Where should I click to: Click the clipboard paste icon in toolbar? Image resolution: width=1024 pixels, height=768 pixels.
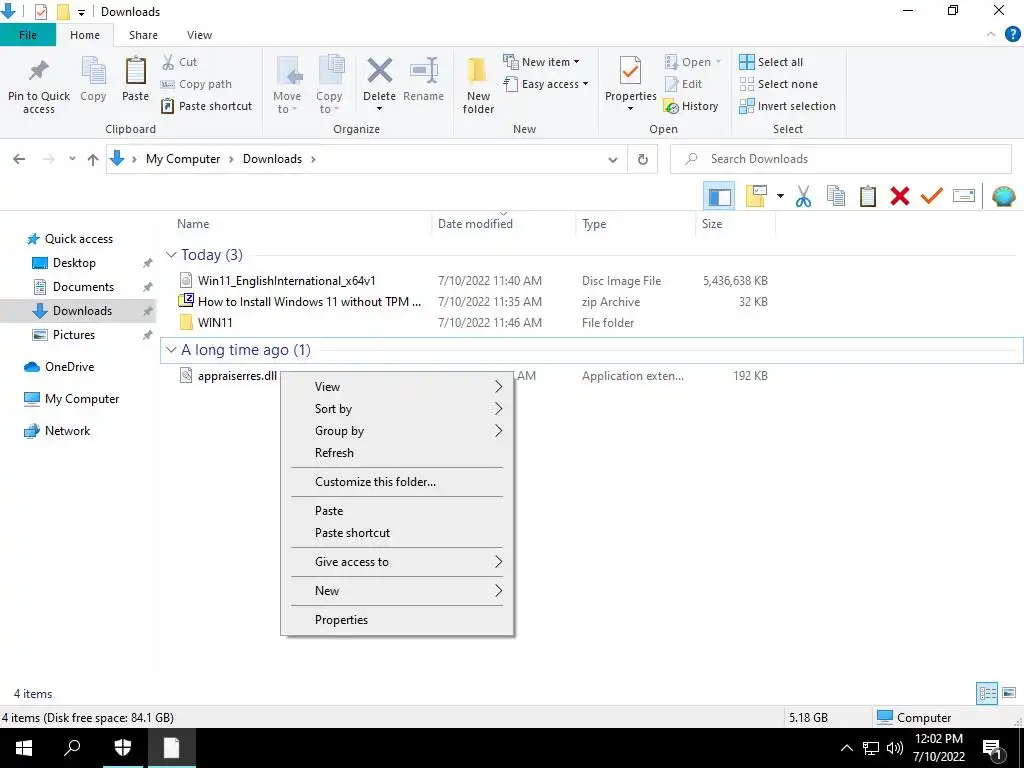pyautogui.click(x=868, y=196)
